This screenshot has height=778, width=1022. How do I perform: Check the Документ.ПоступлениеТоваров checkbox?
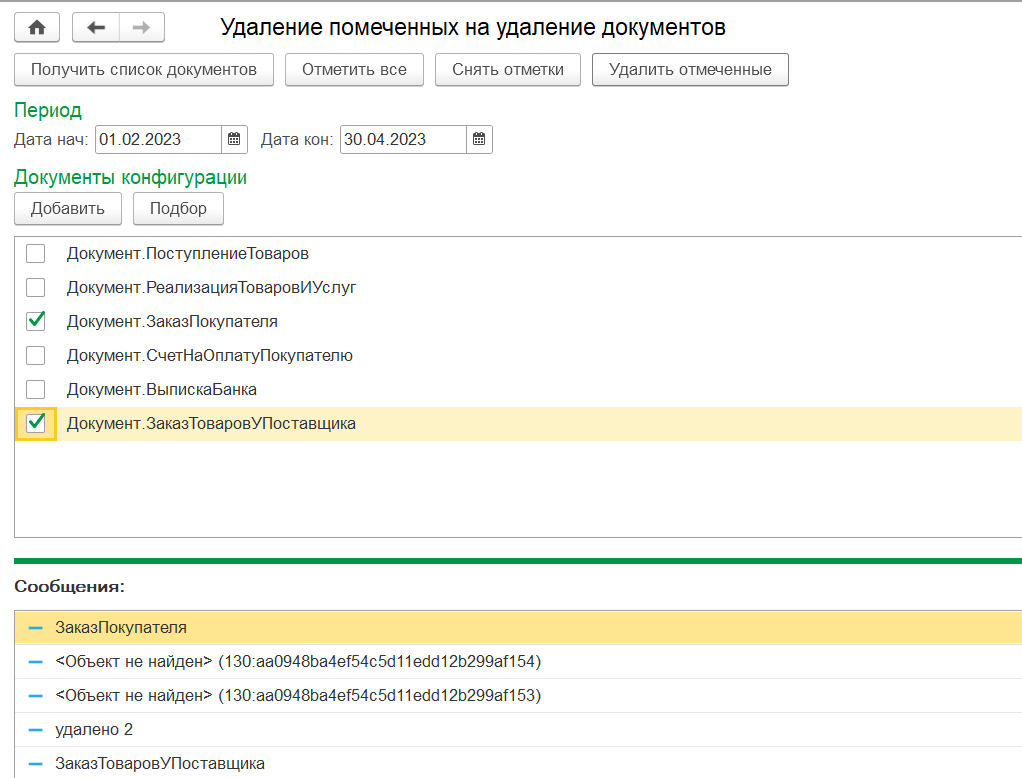tap(36, 253)
